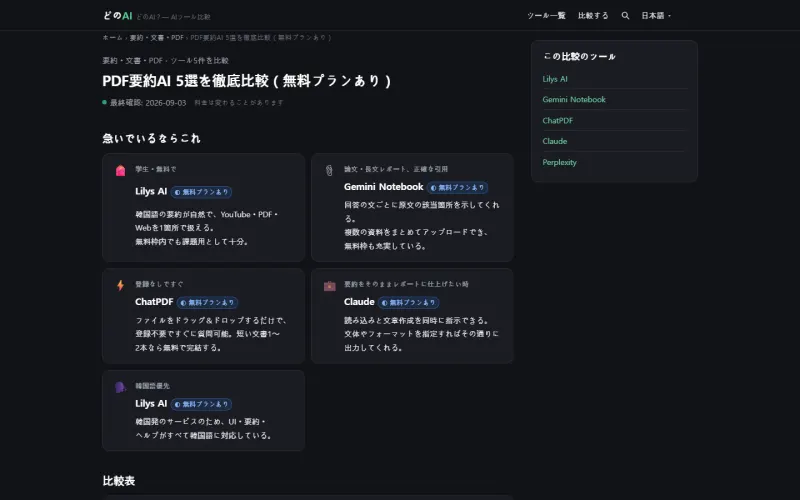This screenshot has width=800, height=500.
Task: Click the header tagline どのAI？— AIツール比較
Action: click(173, 17)
